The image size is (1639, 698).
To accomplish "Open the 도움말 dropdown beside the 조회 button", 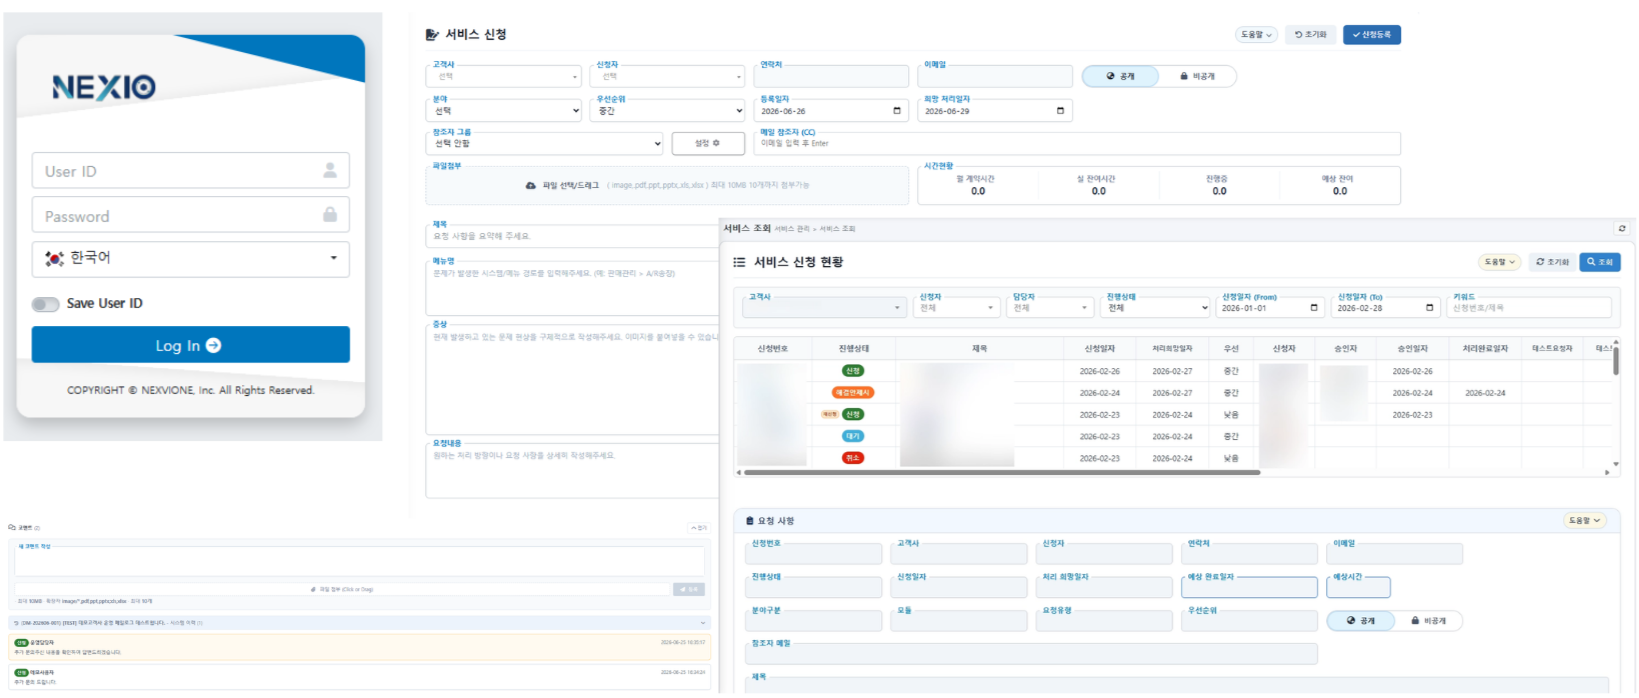I will [x=1499, y=262].
